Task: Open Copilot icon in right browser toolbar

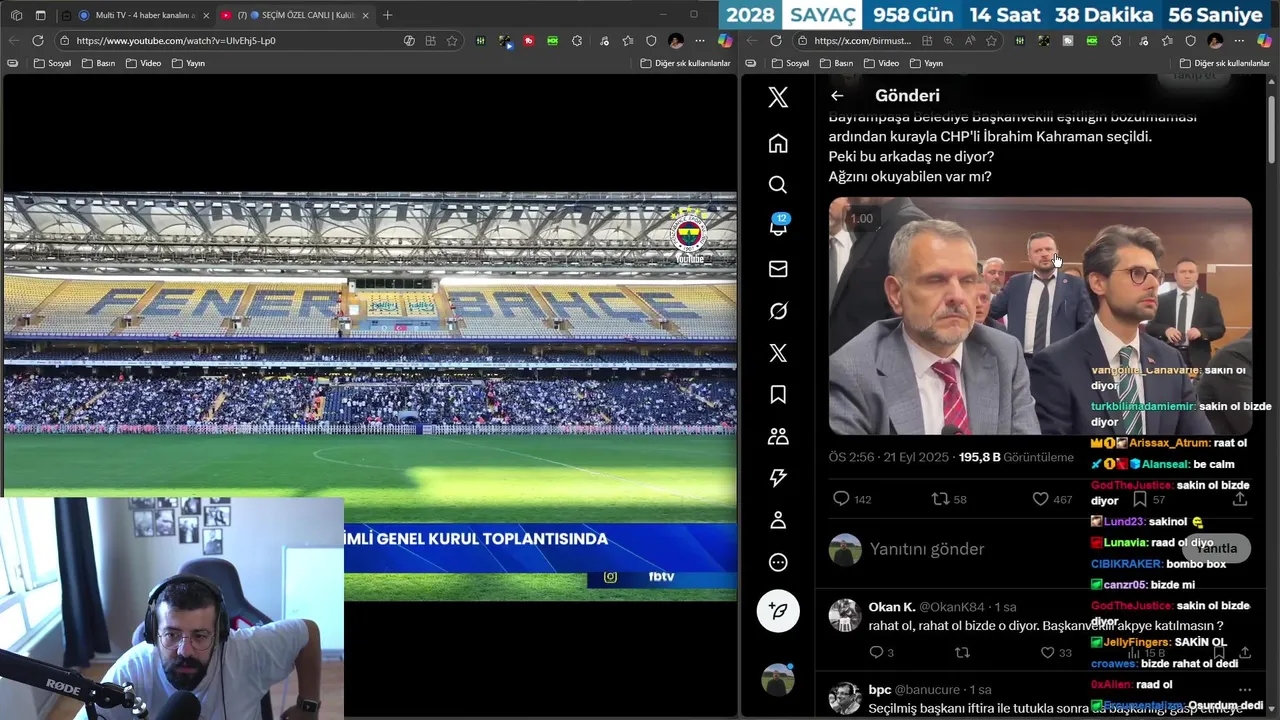Action: click(1264, 40)
